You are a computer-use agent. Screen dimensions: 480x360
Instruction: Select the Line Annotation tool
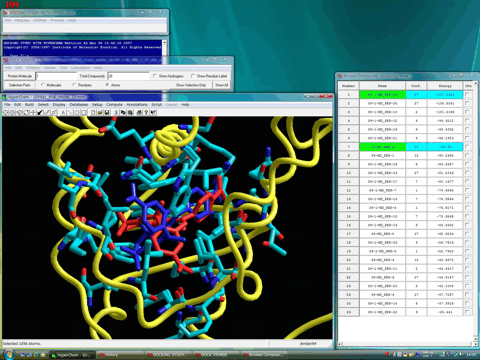[x=70, y=112]
